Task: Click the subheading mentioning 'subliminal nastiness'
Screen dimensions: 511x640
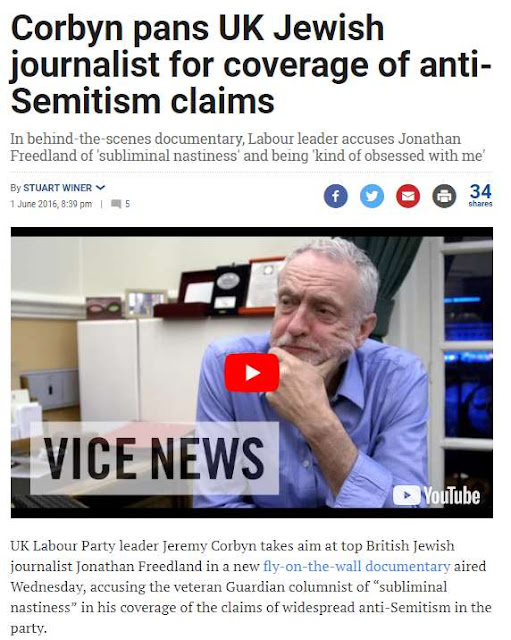Action: tap(248, 147)
